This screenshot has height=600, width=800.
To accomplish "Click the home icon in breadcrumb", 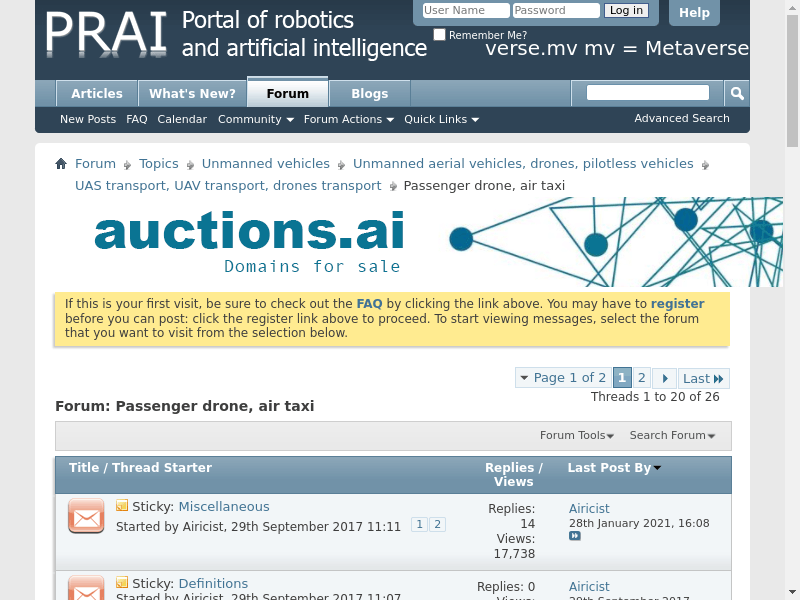I will pos(61,164).
